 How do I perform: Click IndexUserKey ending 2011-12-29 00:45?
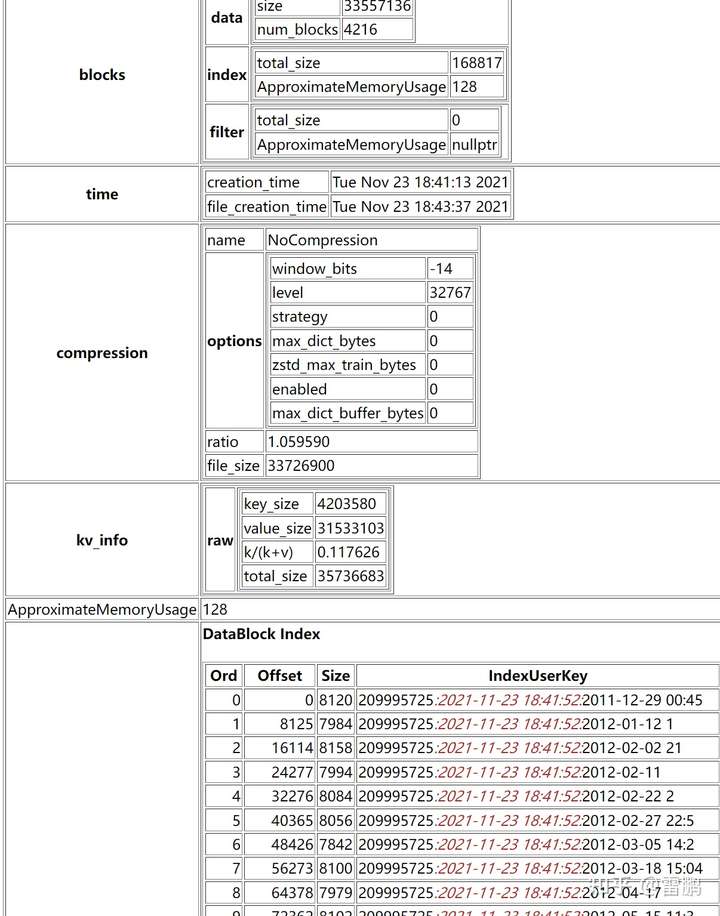point(530,700)
